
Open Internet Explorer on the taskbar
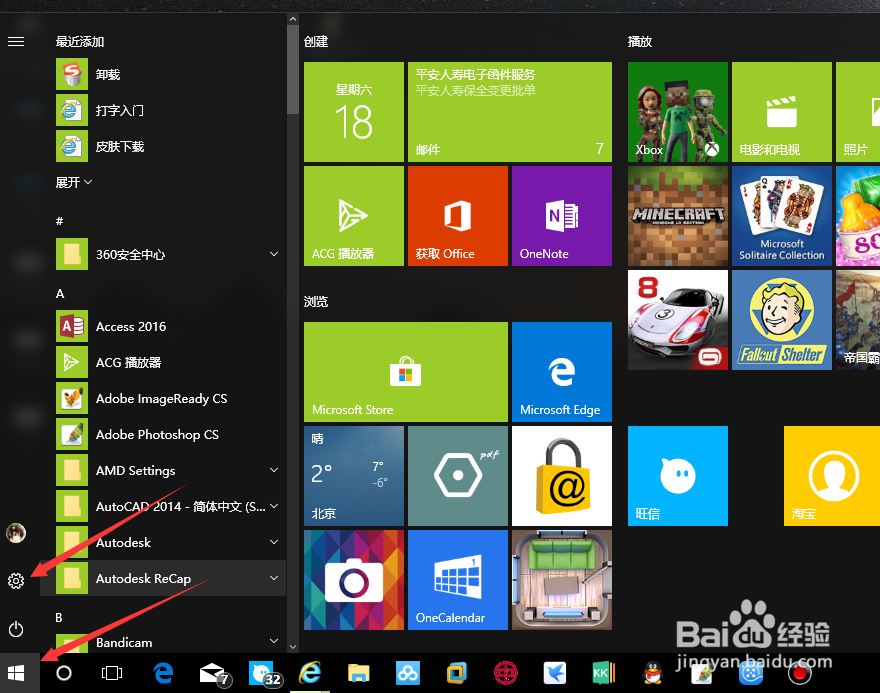(310, 673)
